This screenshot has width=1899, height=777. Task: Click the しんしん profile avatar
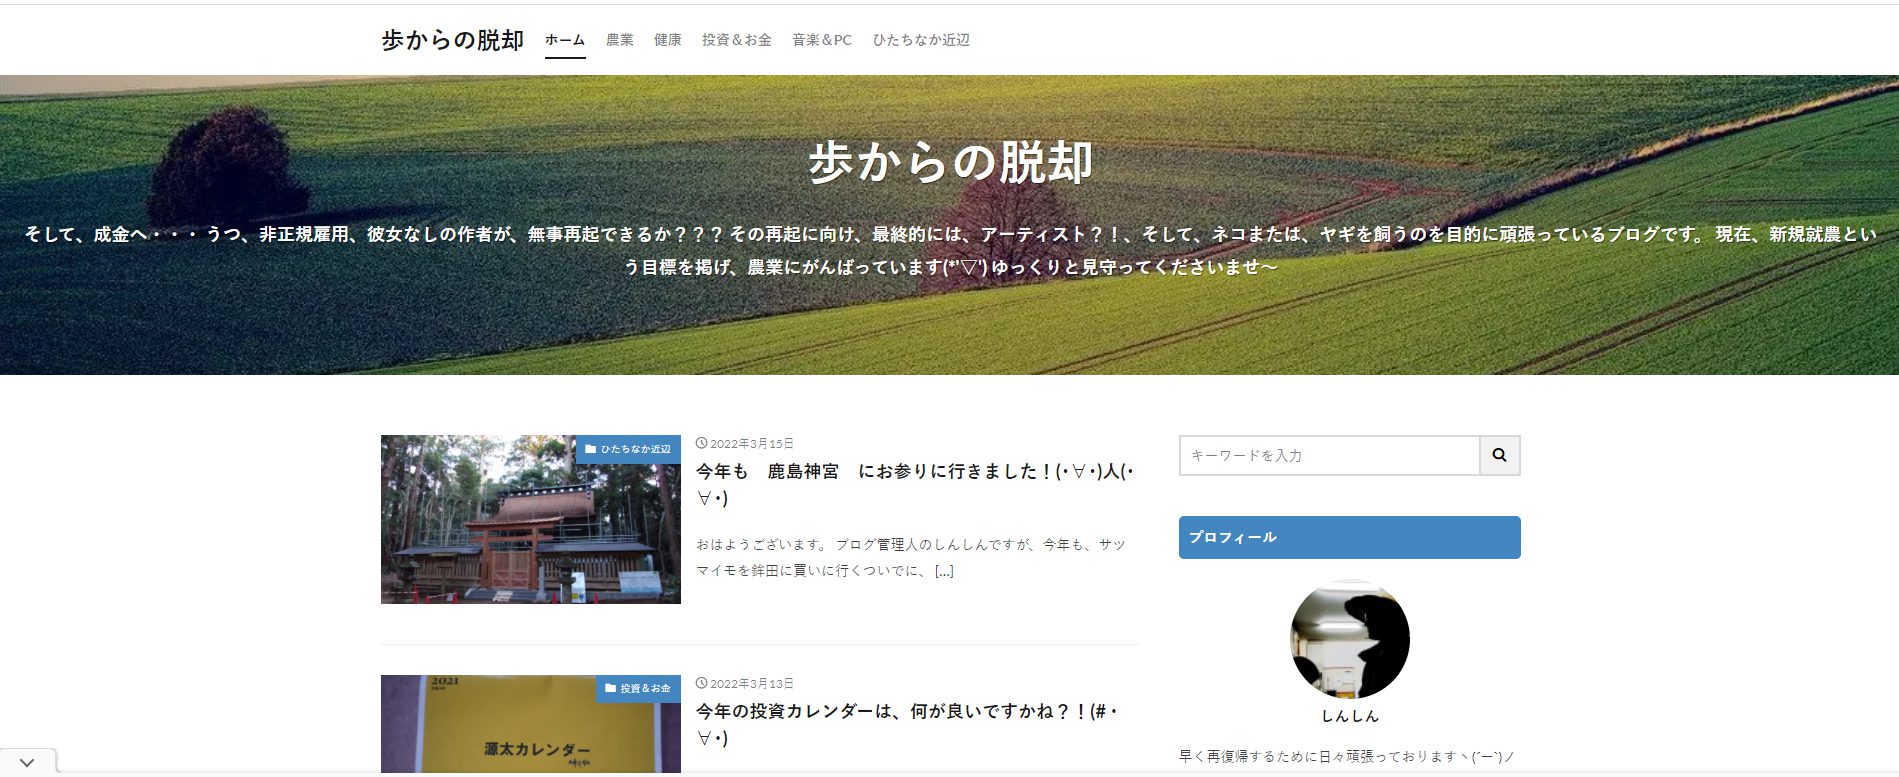tap(1350, 639)
